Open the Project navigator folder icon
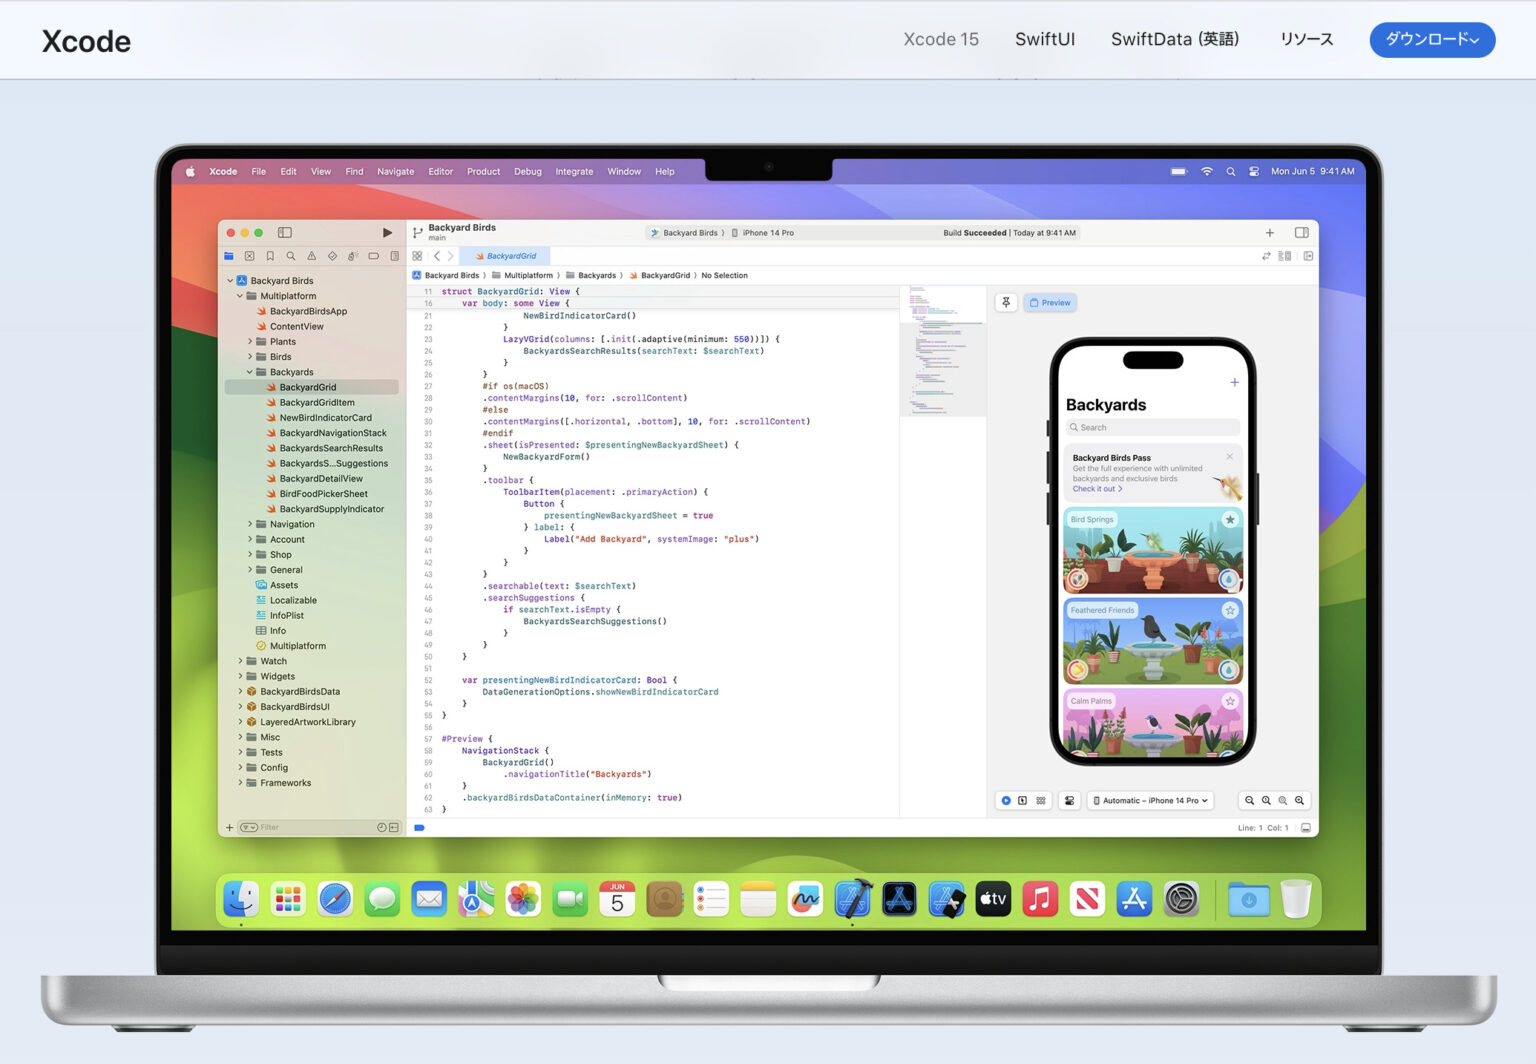The height and width of the screenshot is (1064, 1536). point(231,255)
